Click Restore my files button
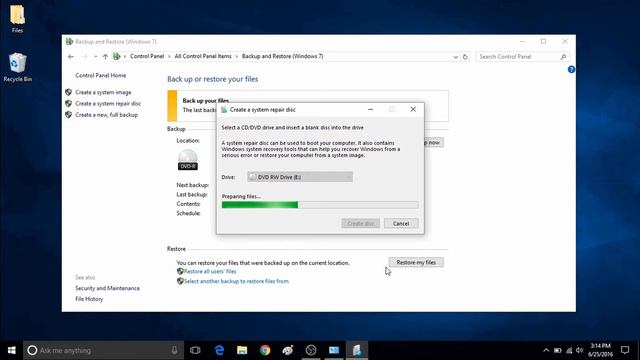 [x=416, y=262]
